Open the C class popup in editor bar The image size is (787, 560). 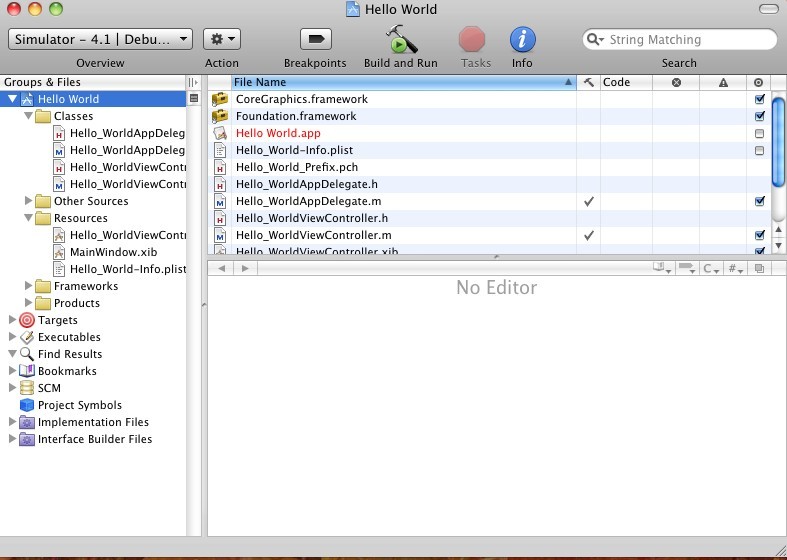[711, 268]
